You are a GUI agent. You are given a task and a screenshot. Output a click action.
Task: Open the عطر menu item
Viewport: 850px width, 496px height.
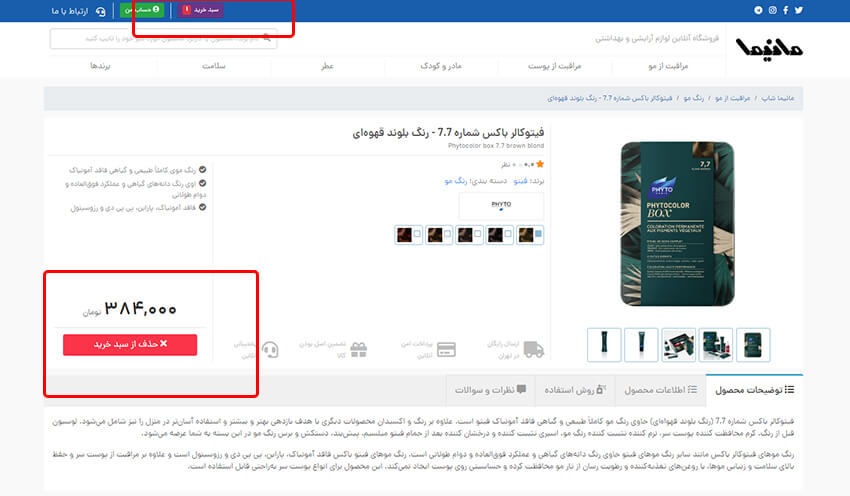tap(327, 66)
